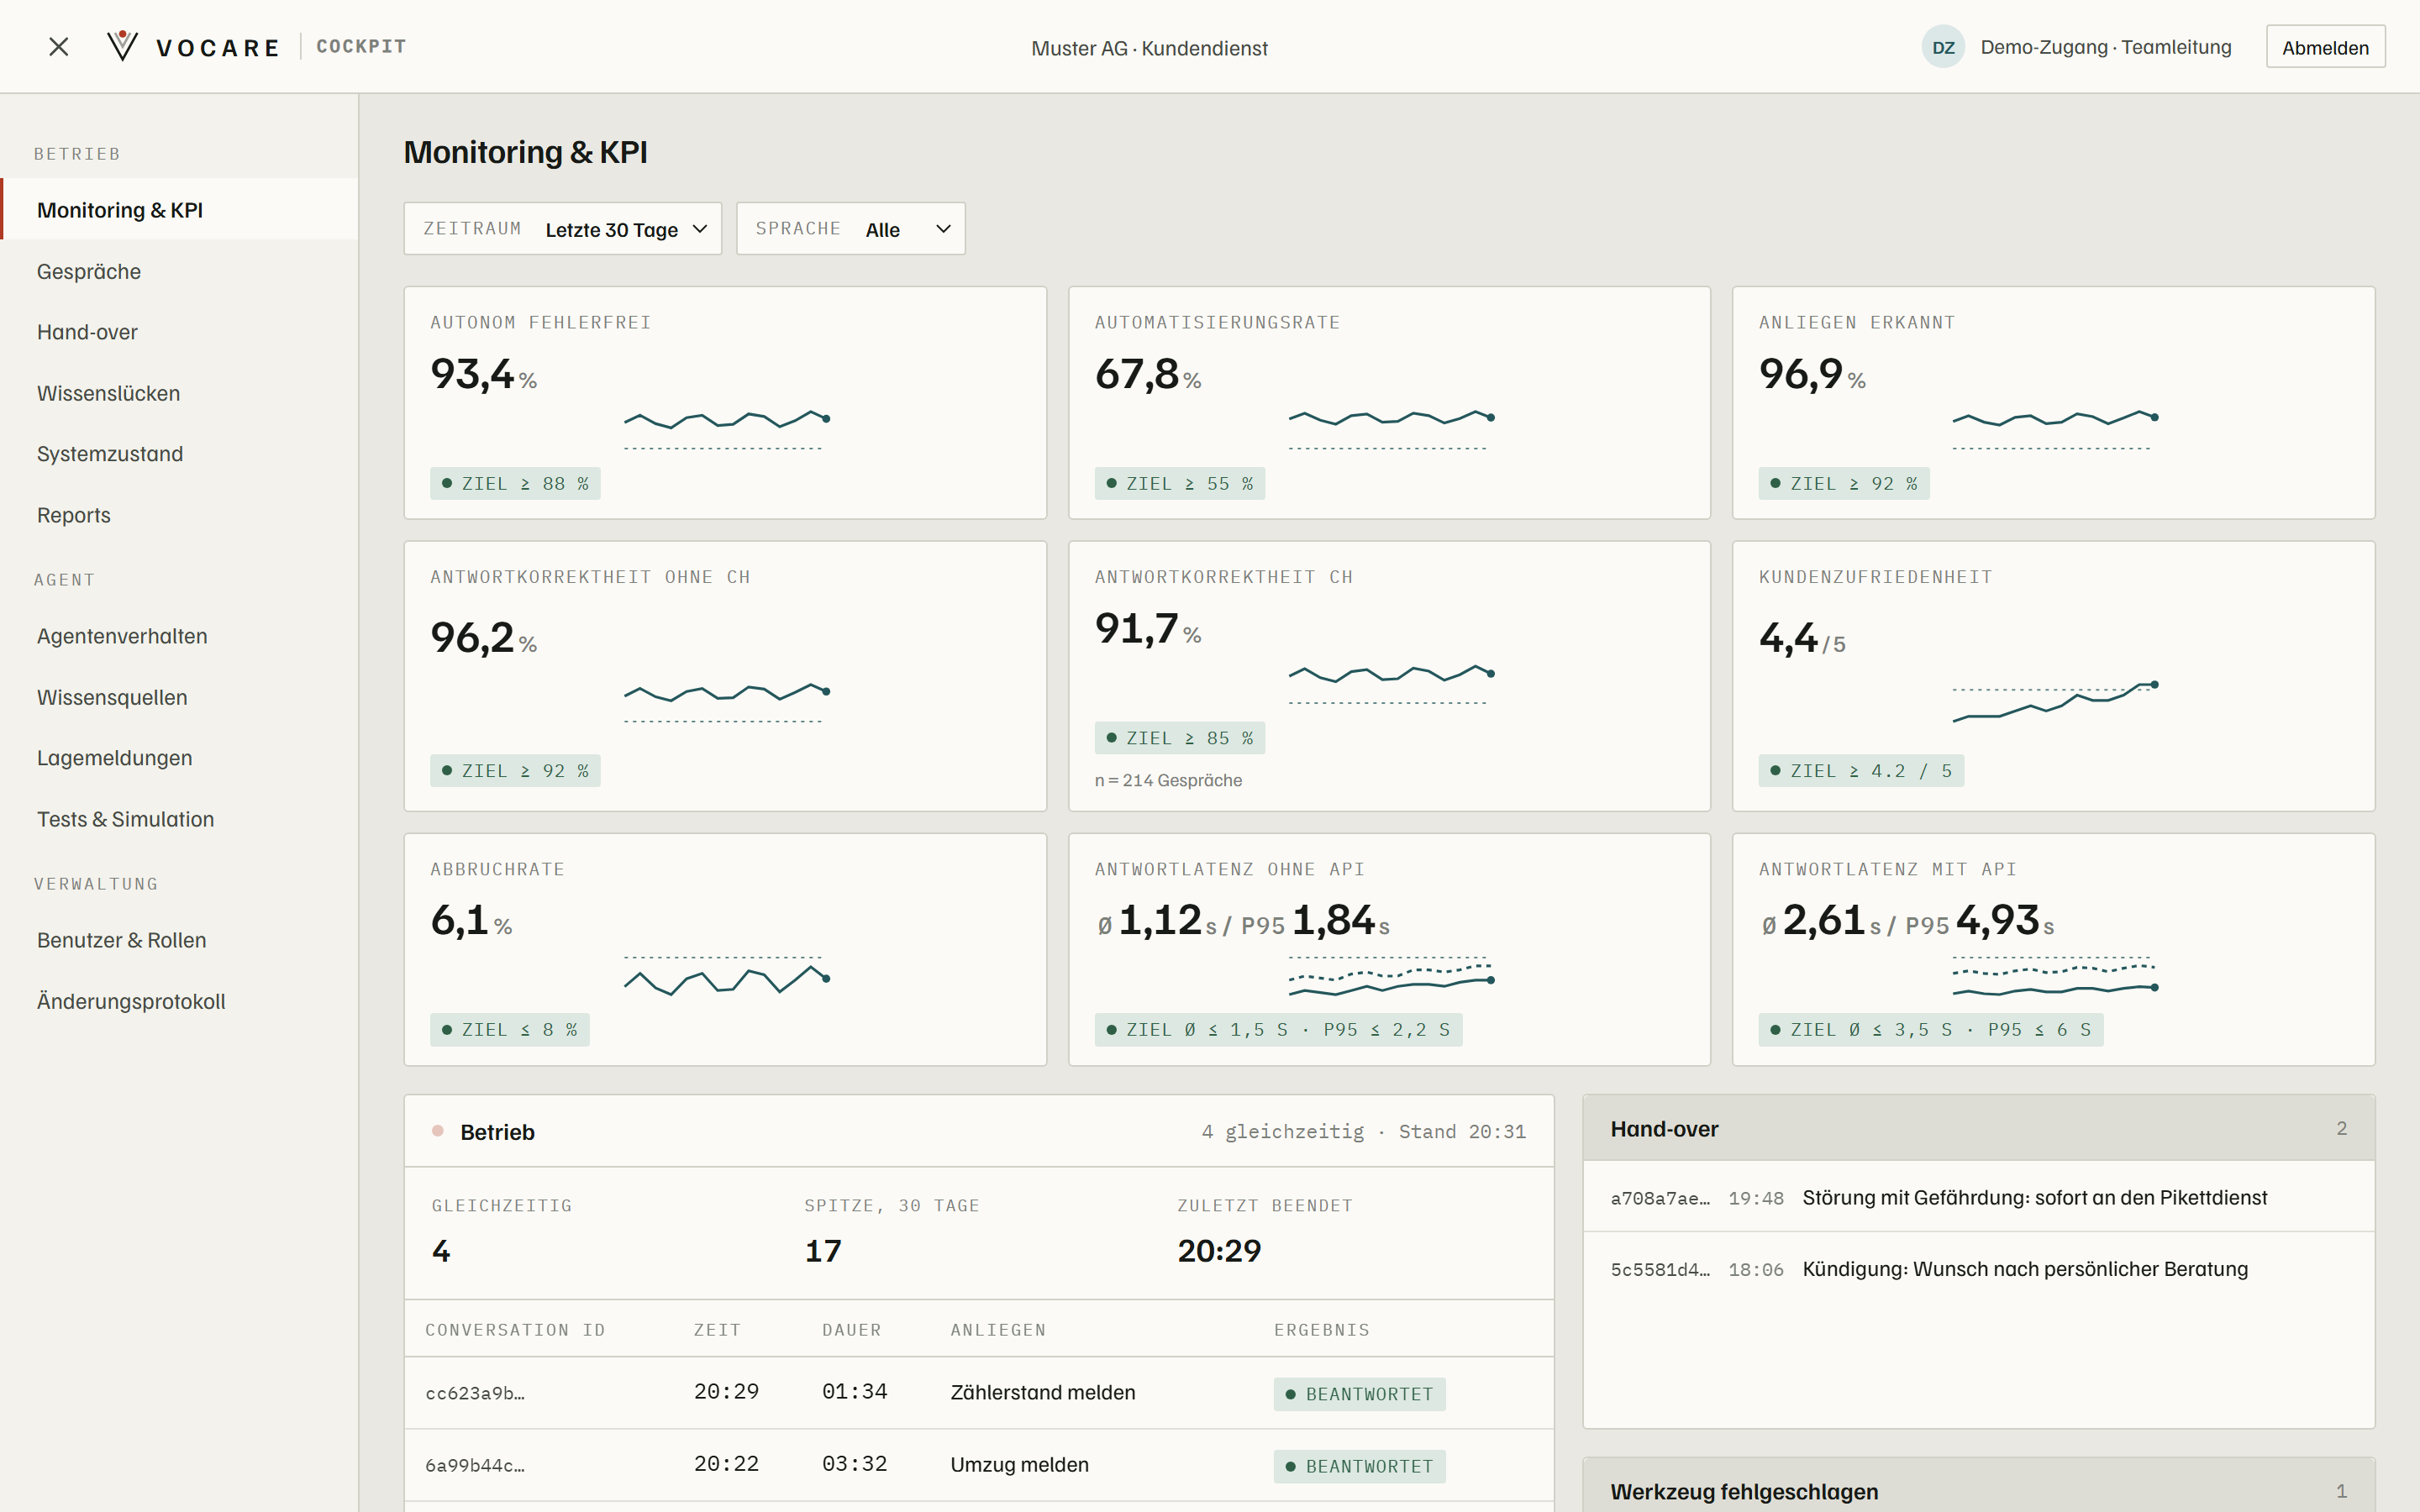Open hand-over 5c5581d4… Kündigung entry
Screen dimensions: 2420x1512
1978,1269
